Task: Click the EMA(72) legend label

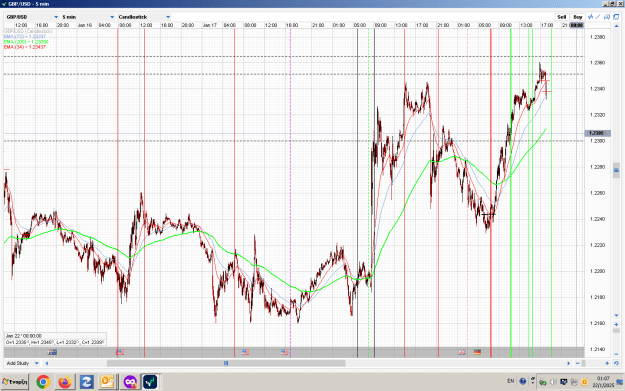Action: point(25,36)
